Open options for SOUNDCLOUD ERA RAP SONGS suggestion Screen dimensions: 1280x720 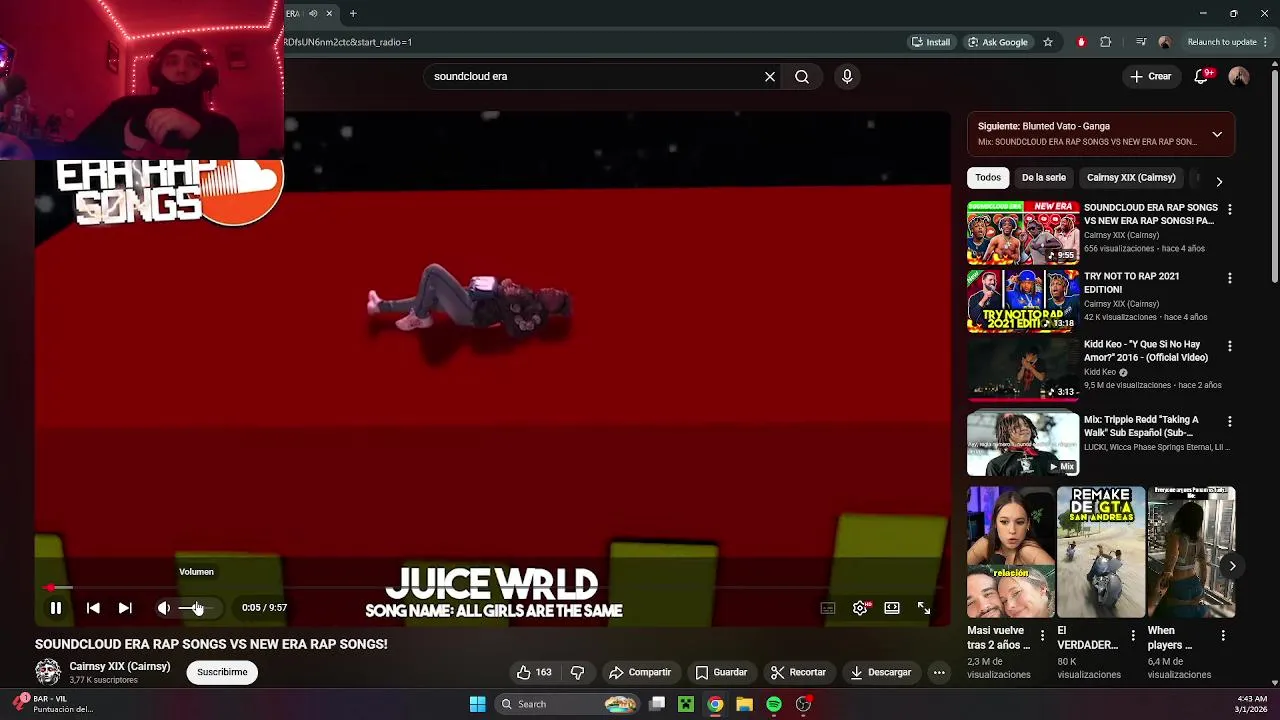[1230, 209]
